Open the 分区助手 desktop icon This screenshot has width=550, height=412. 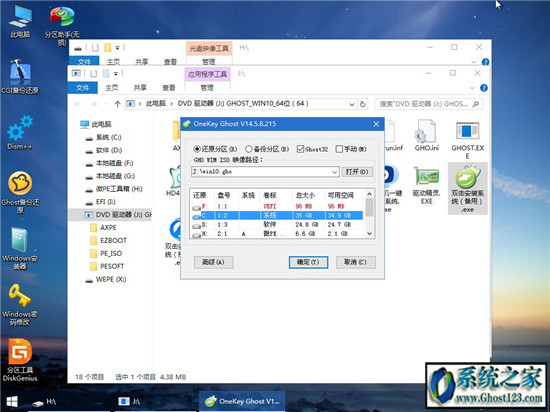point(62,26)
